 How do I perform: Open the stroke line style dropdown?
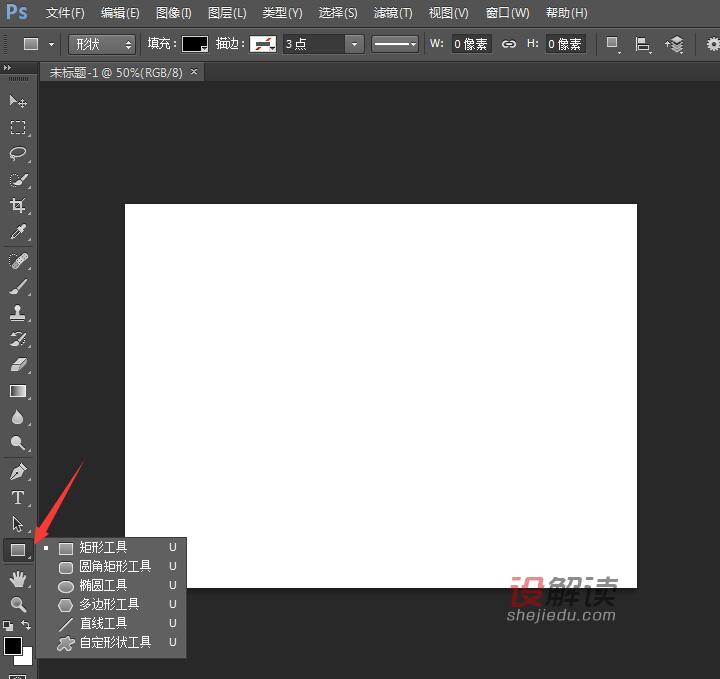point(395,45)
